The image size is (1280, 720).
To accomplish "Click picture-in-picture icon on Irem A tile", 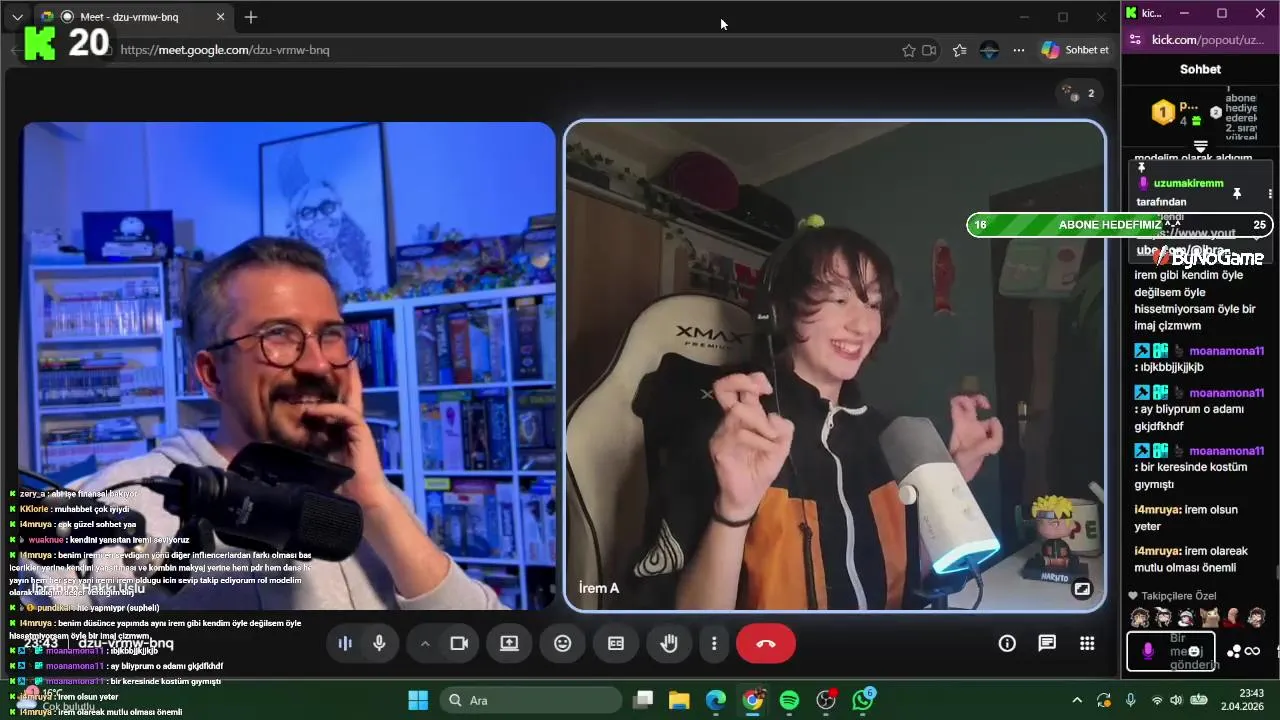I will pyautogui.click(x=1081, y=589).
